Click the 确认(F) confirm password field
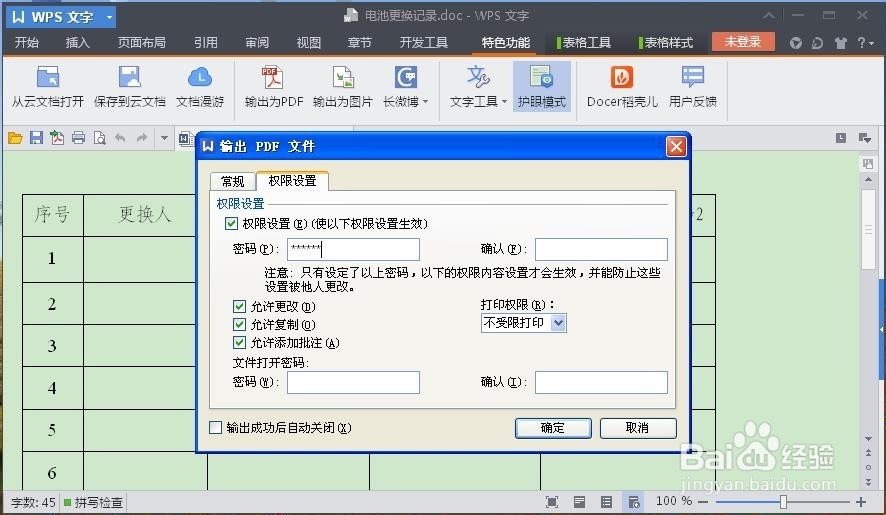 (x=601, y=249)
